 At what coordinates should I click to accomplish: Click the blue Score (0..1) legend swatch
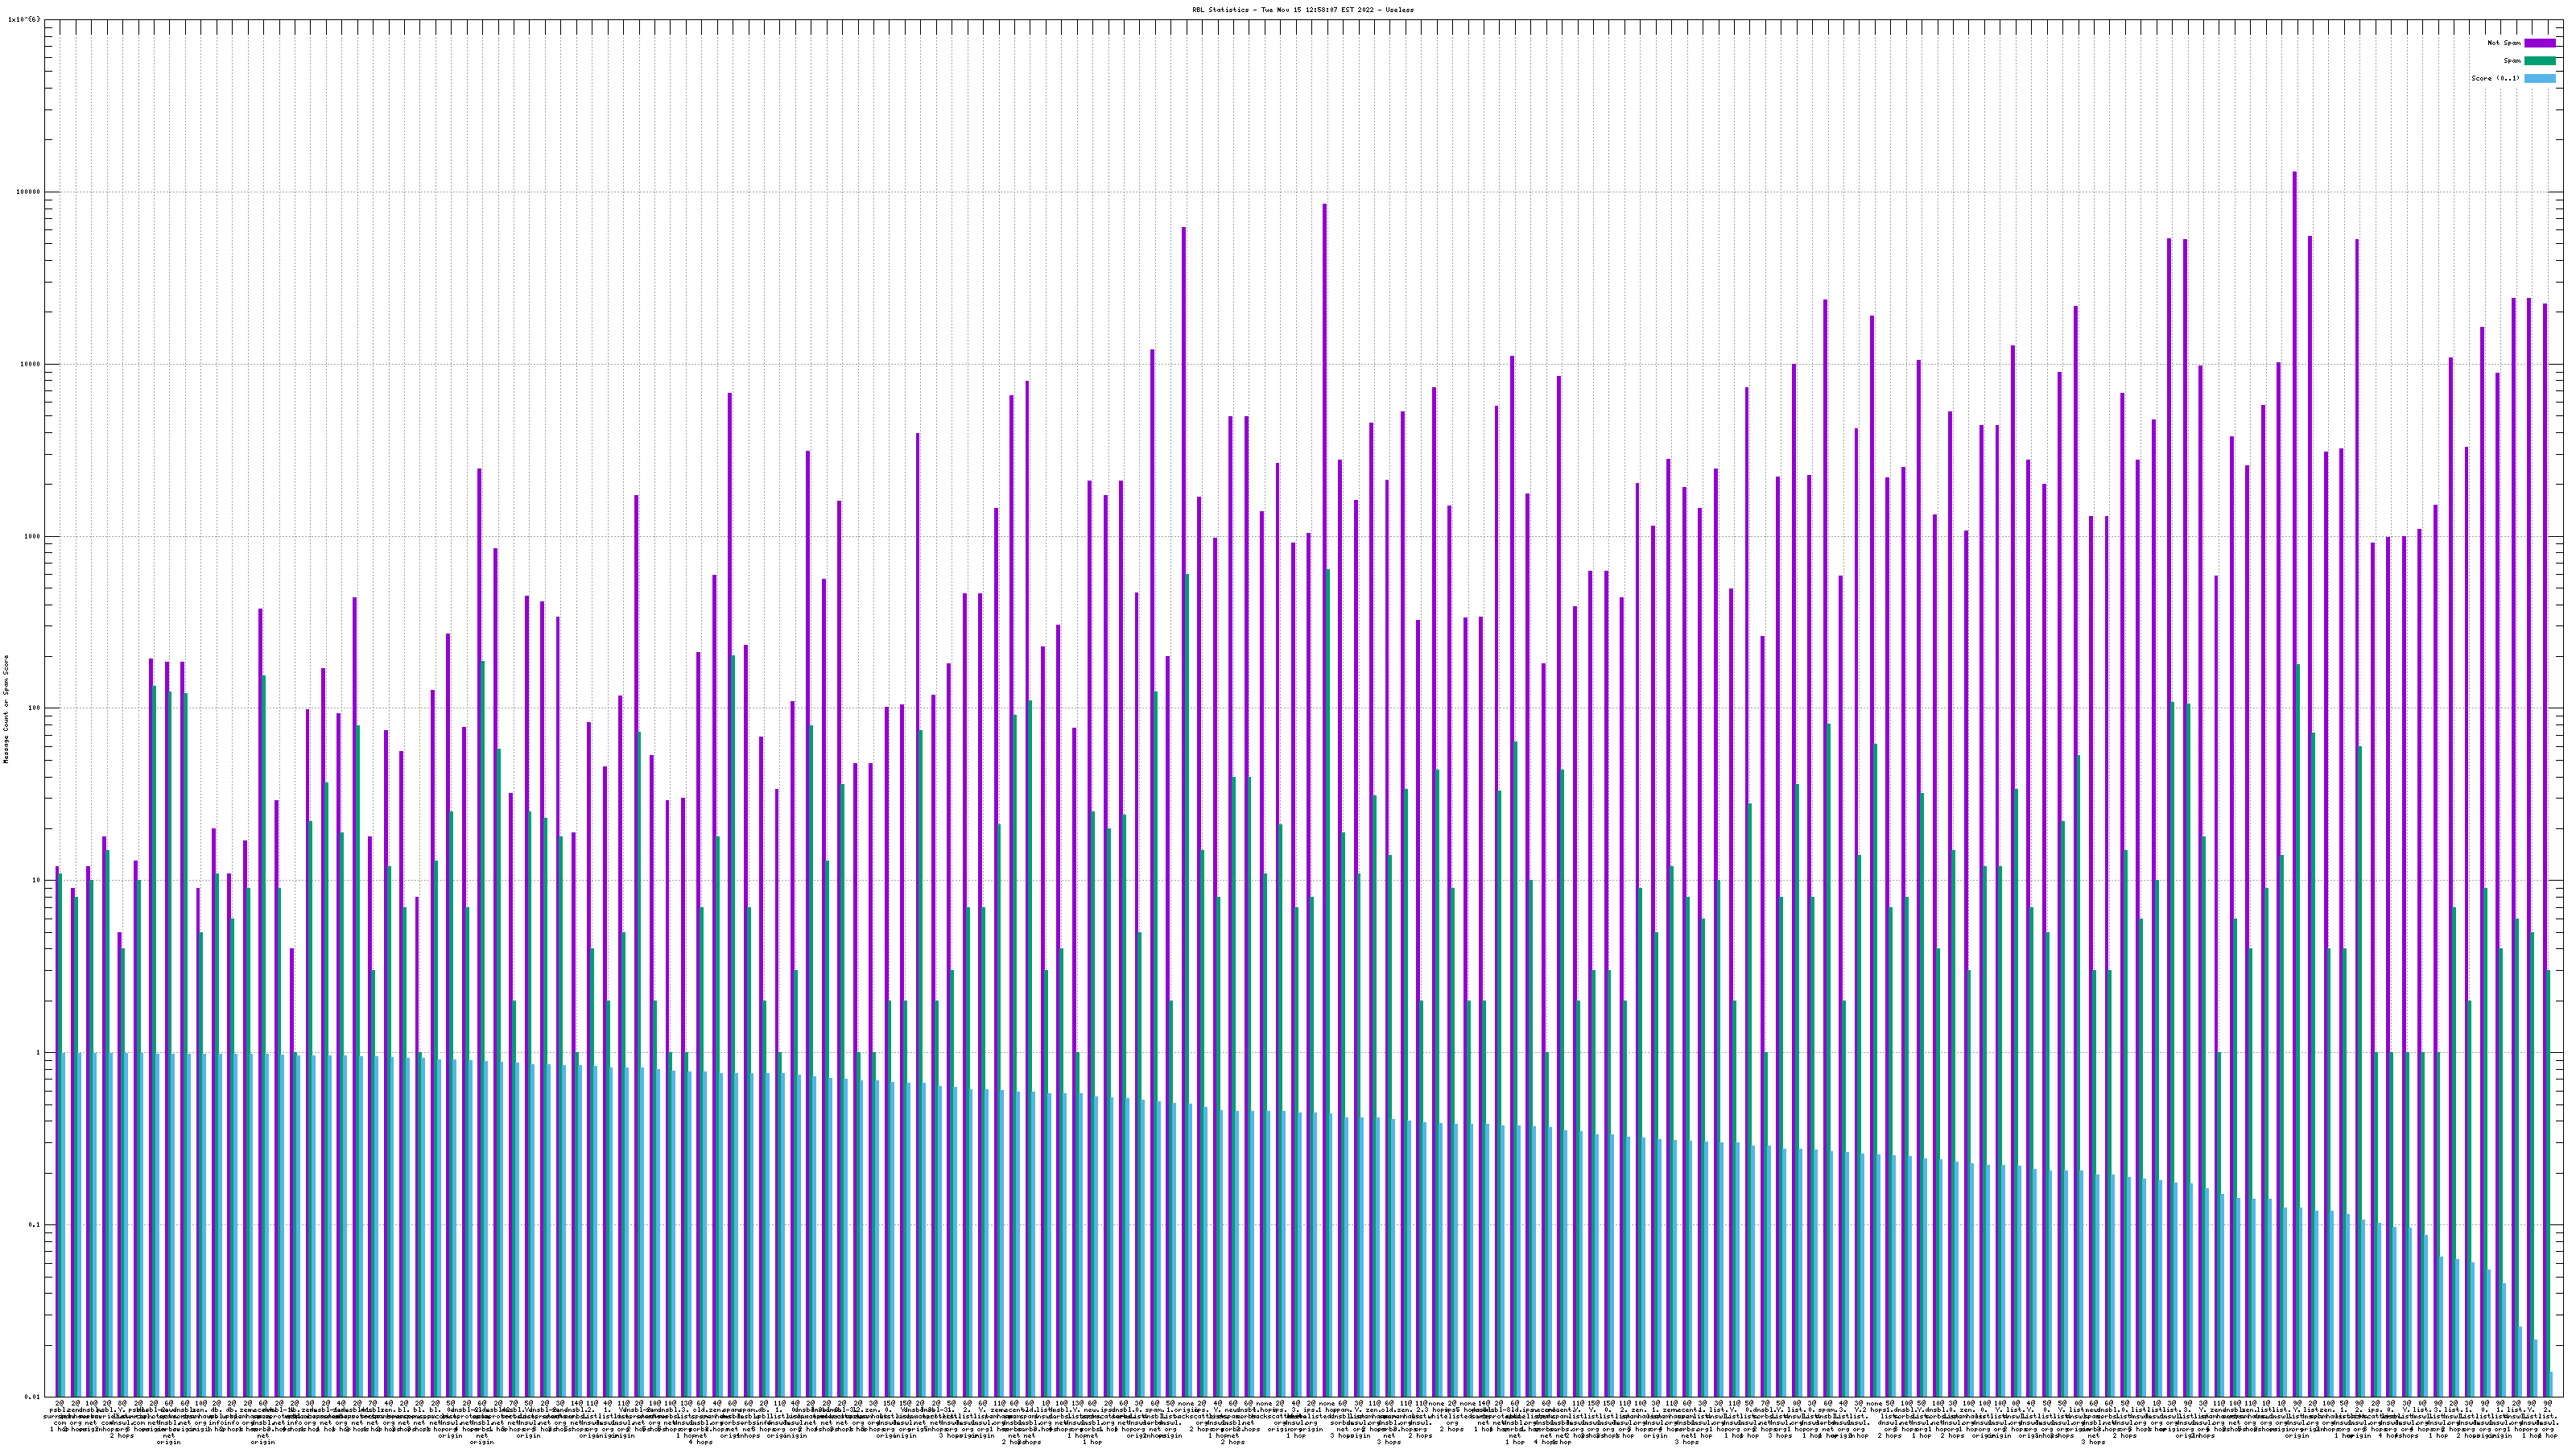click(x=2539, y=78)
